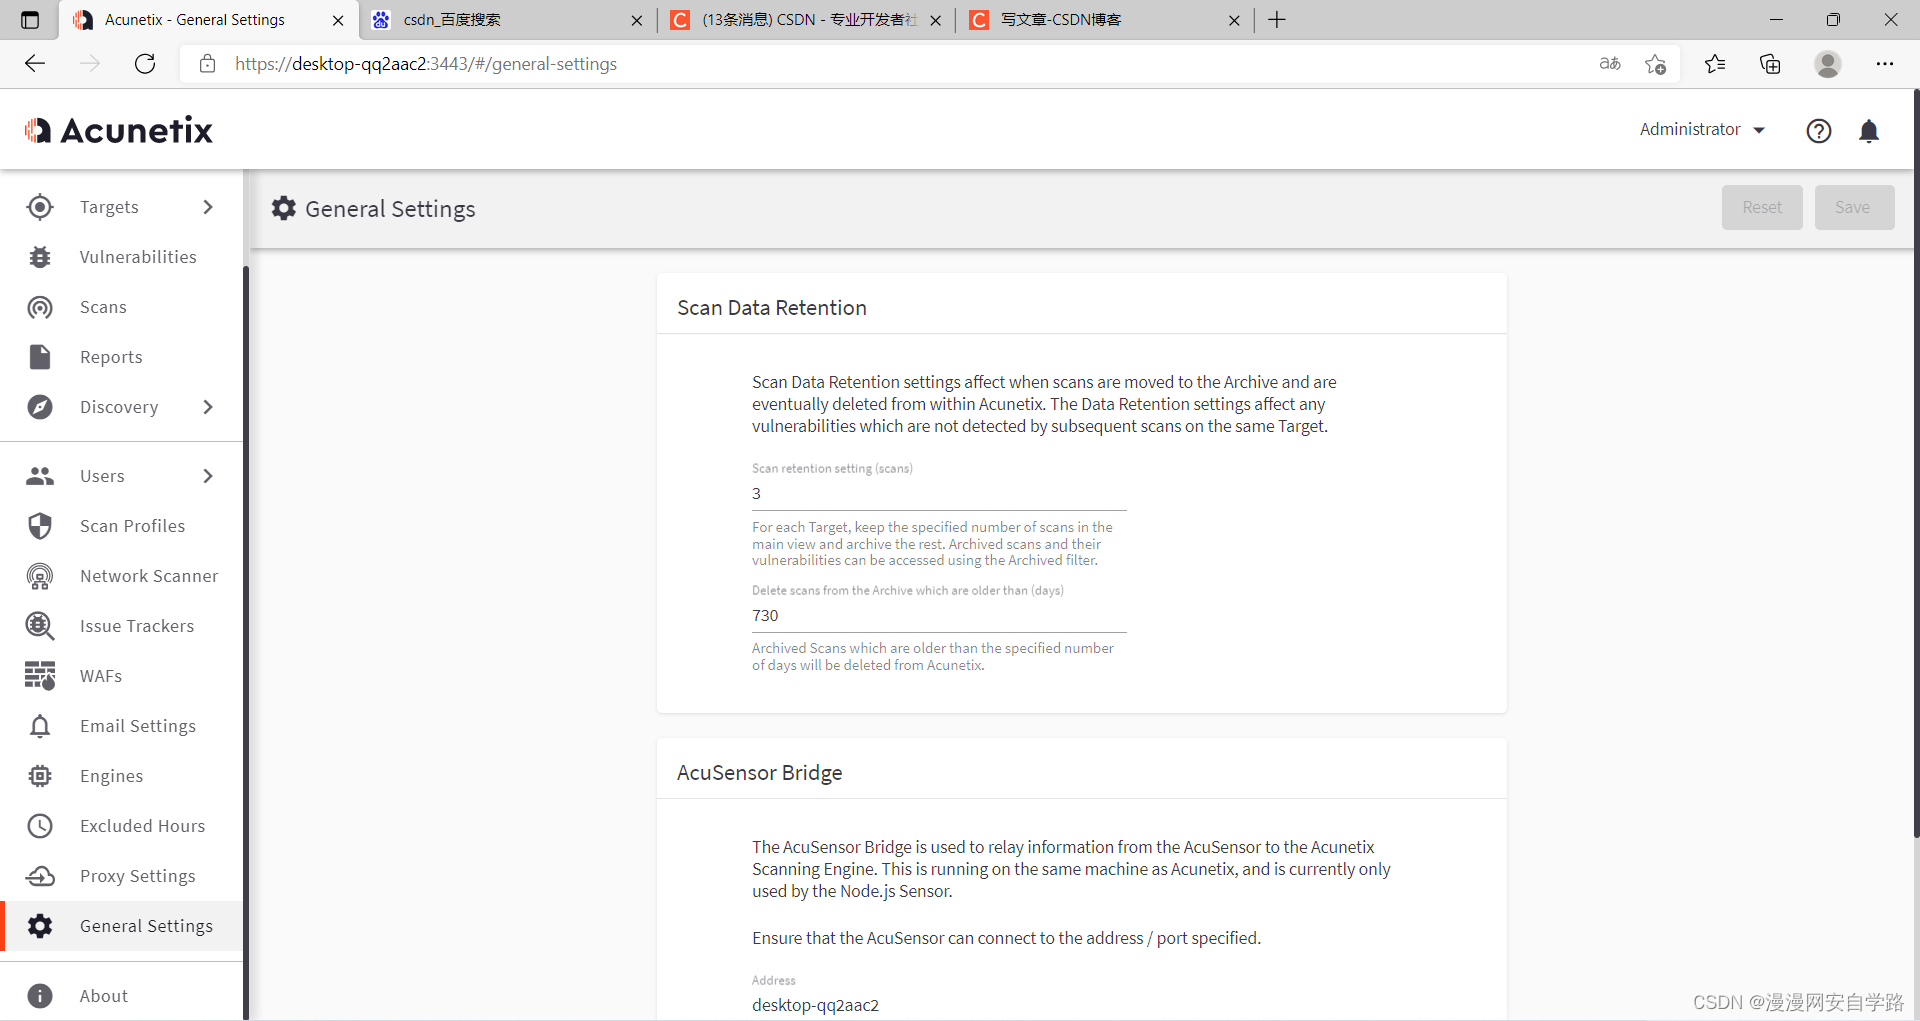Click the translate page icon
Viewport: 1920px width, 1021px height.
tap(1610, 64)
